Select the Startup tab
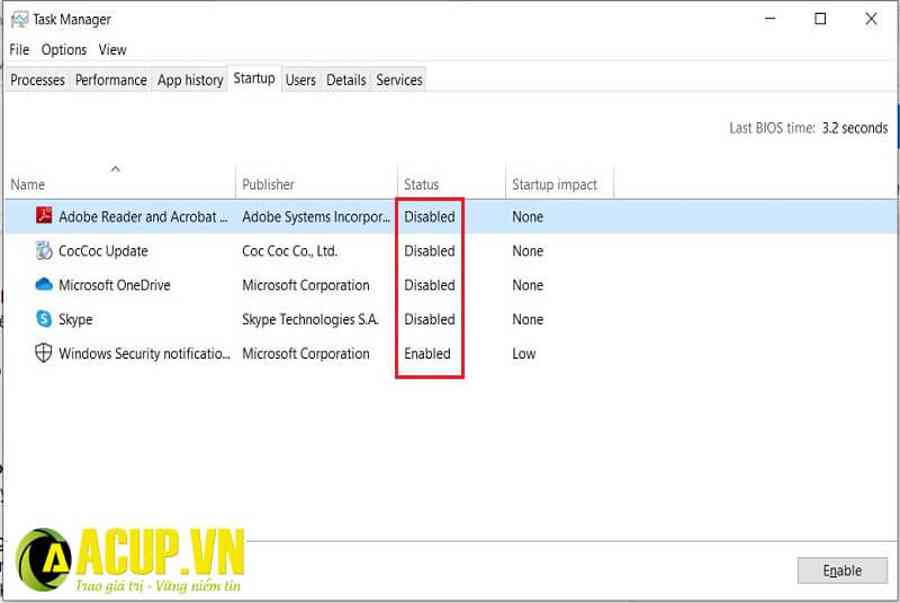Viewport: 900px width, 603px height. pos(254,79)
